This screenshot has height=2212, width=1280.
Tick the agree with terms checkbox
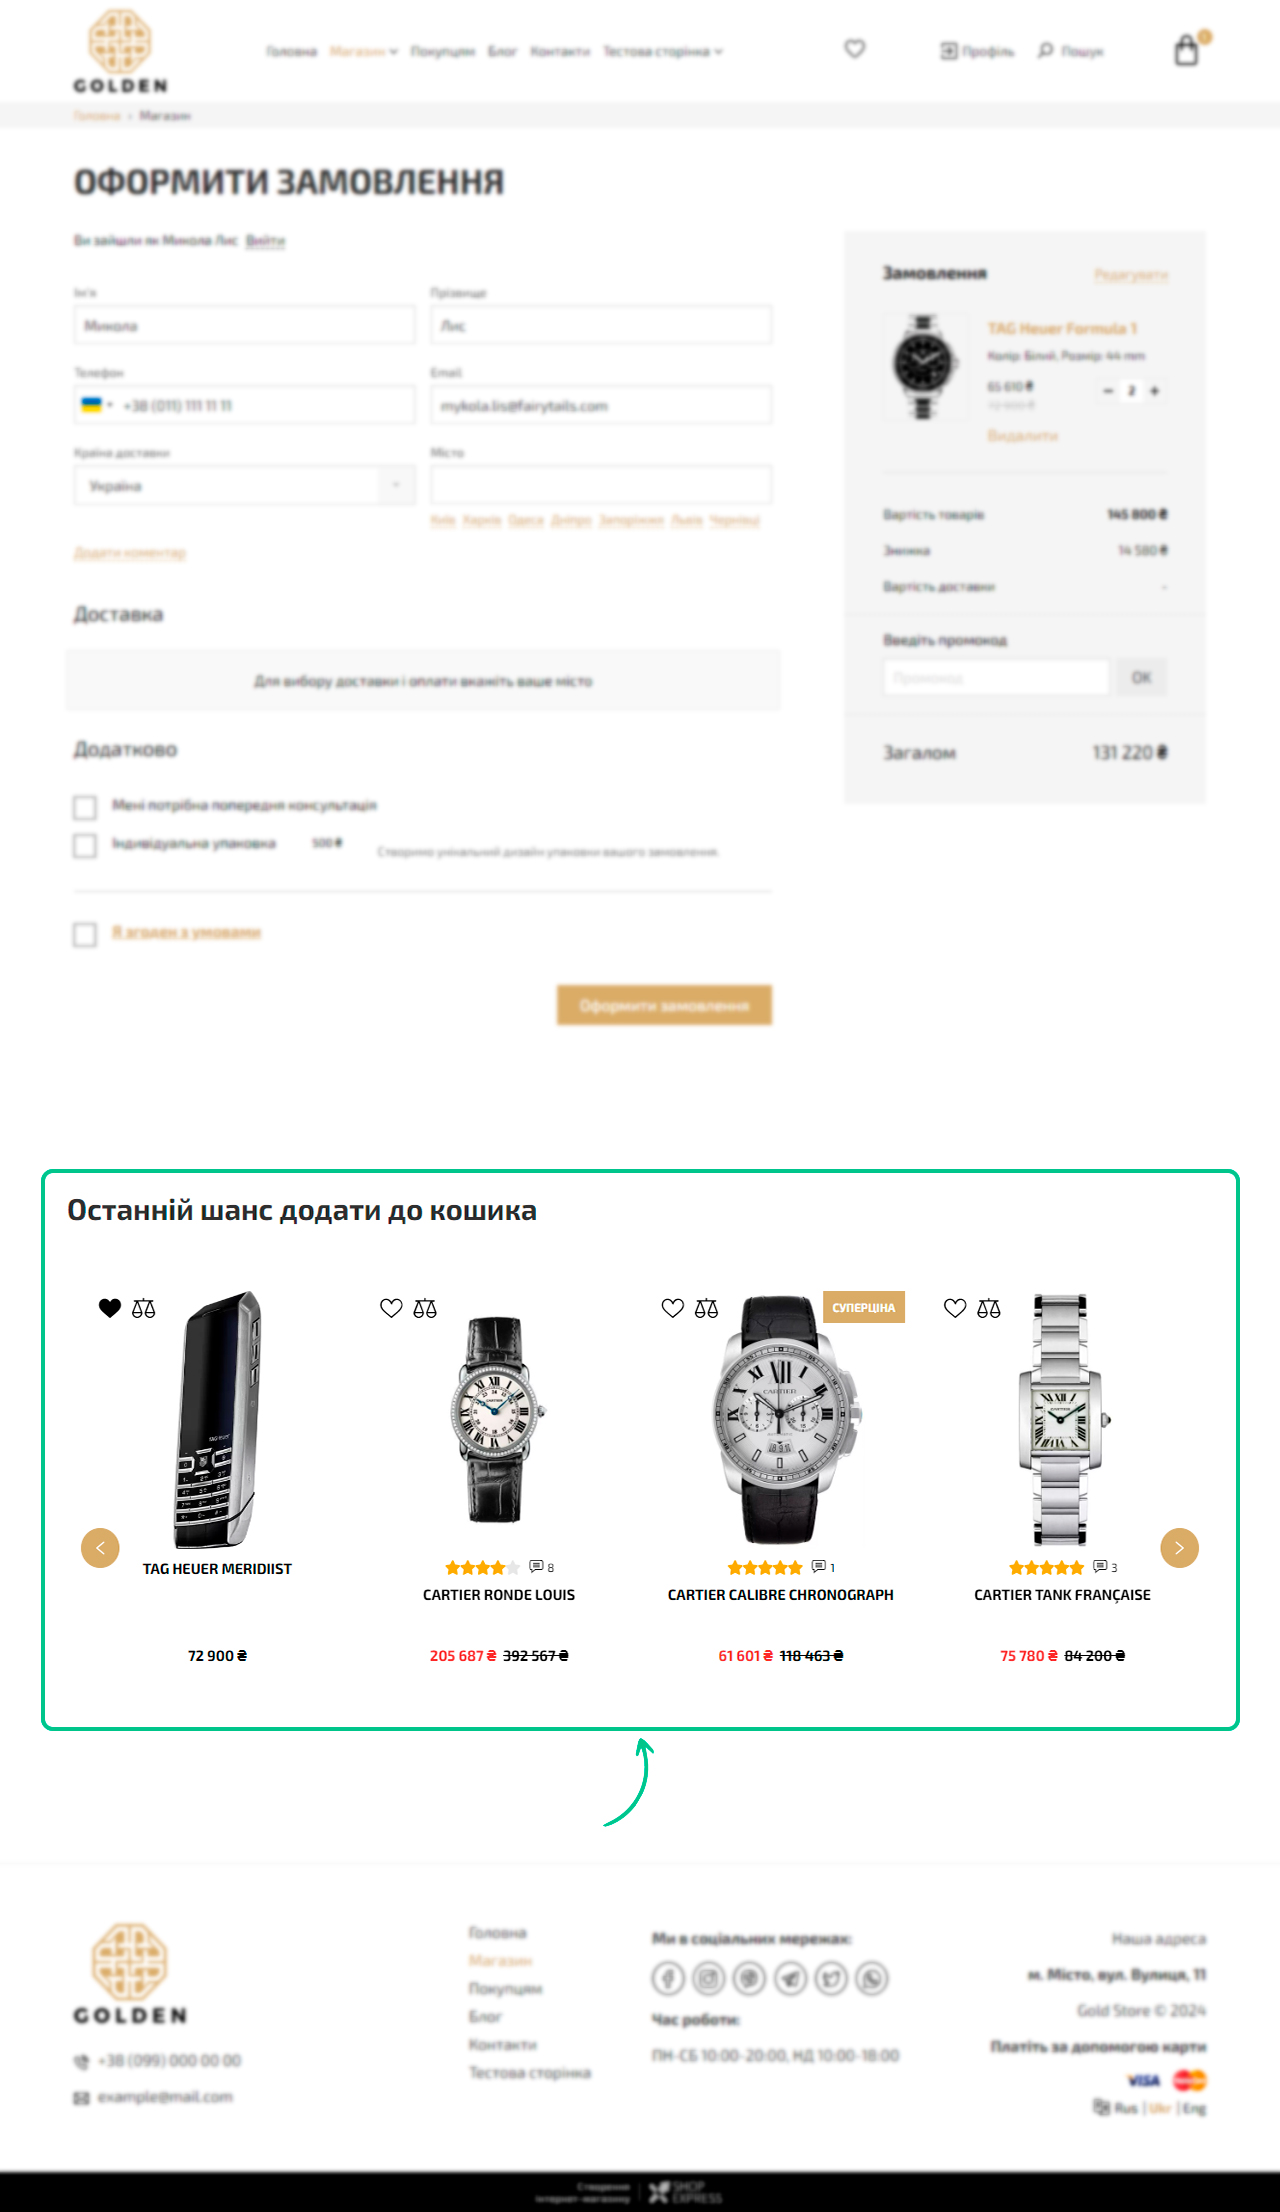coord(85,934)
